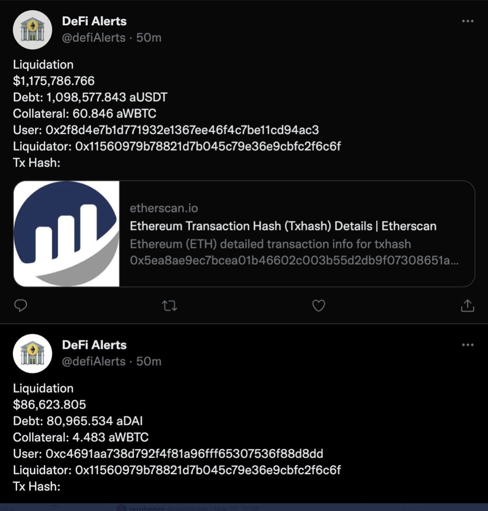Like the first DeFi Alerts tweet
This screenshot has height=511, width=488.
point(318,306)
